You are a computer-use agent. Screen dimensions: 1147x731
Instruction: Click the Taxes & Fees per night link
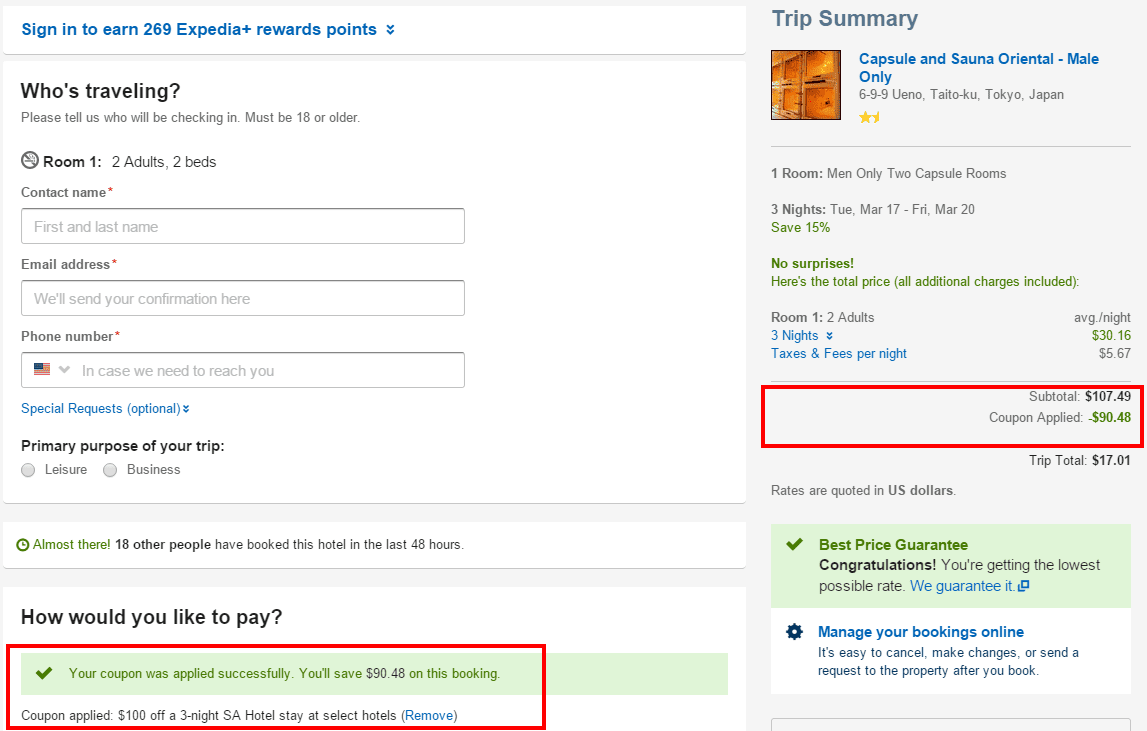(839, 353)
